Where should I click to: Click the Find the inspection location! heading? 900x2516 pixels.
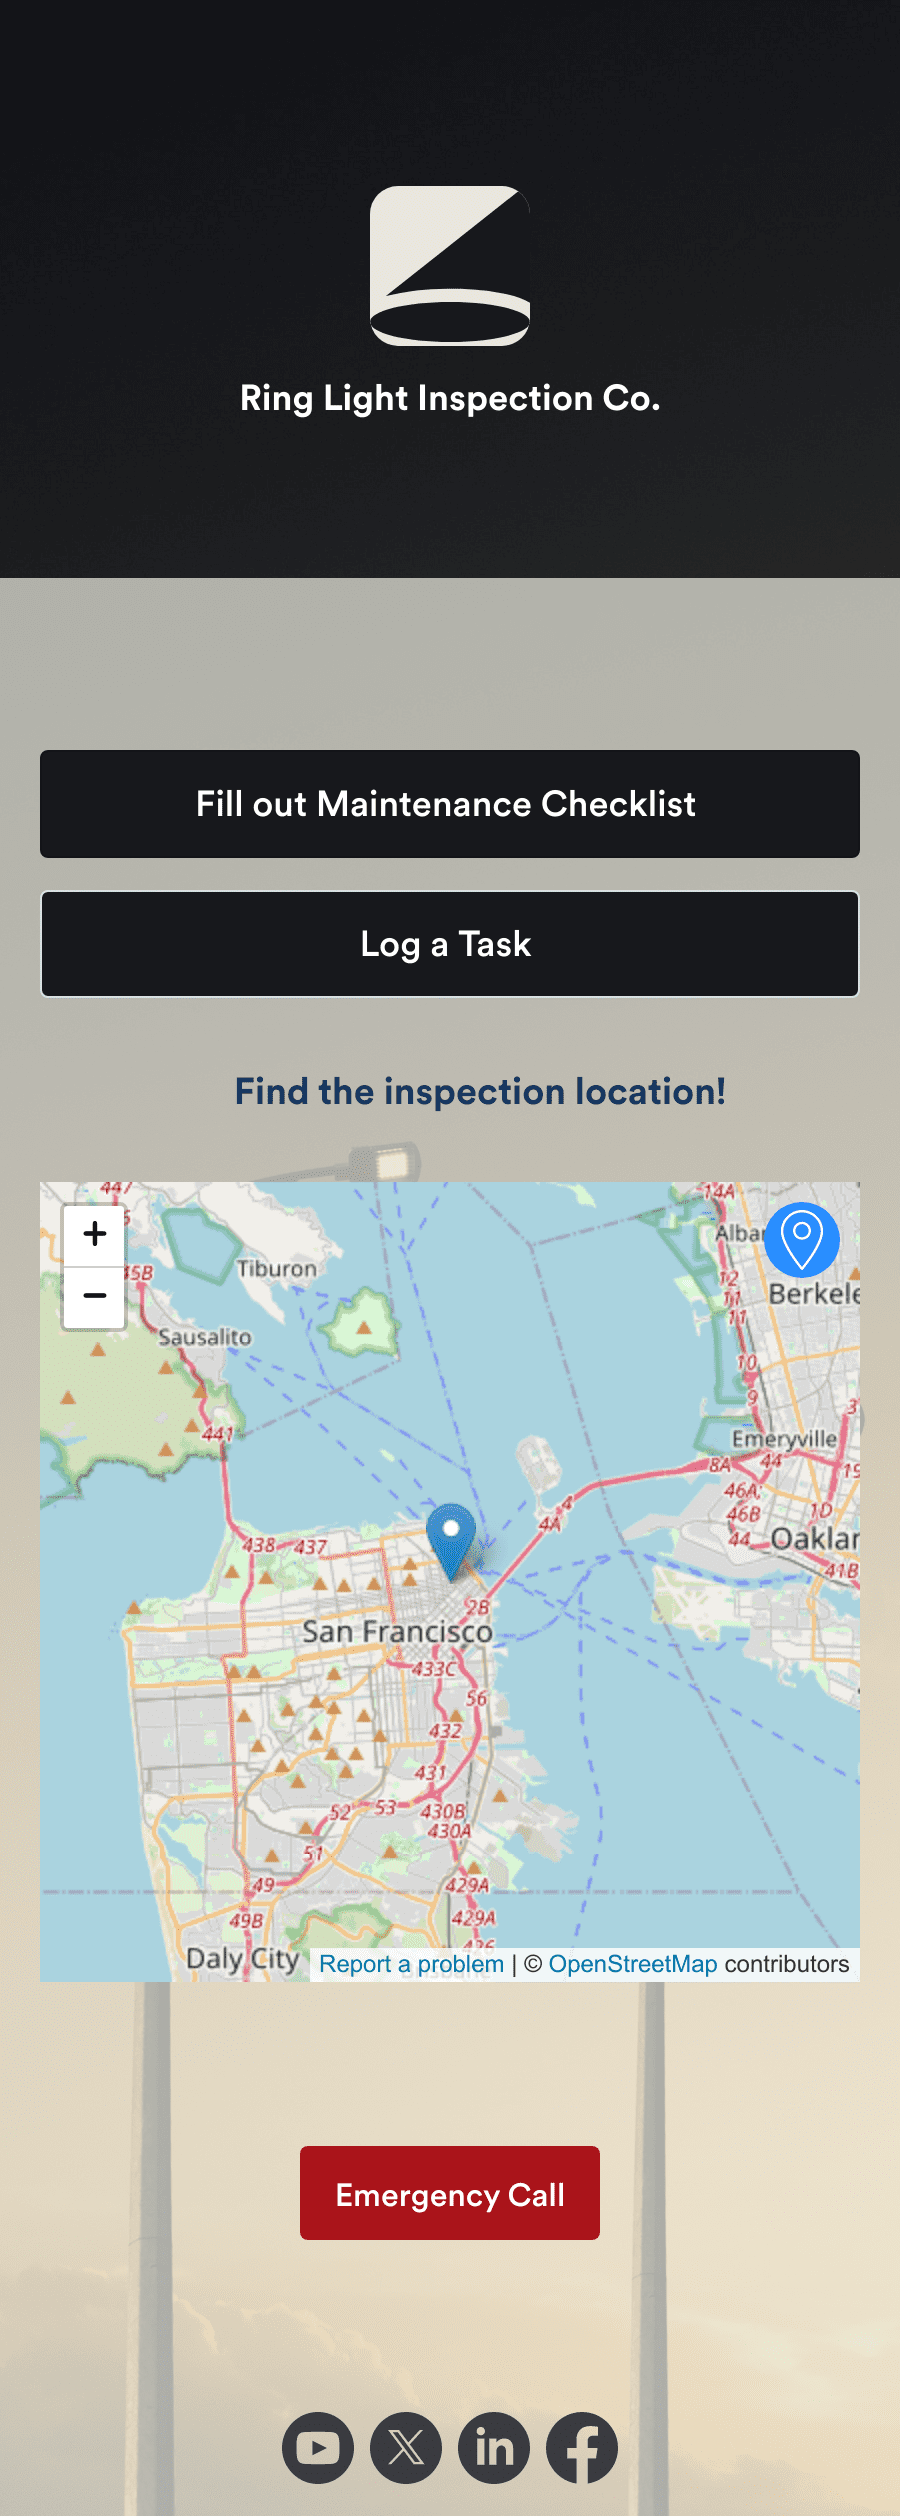coord(480,1091)
